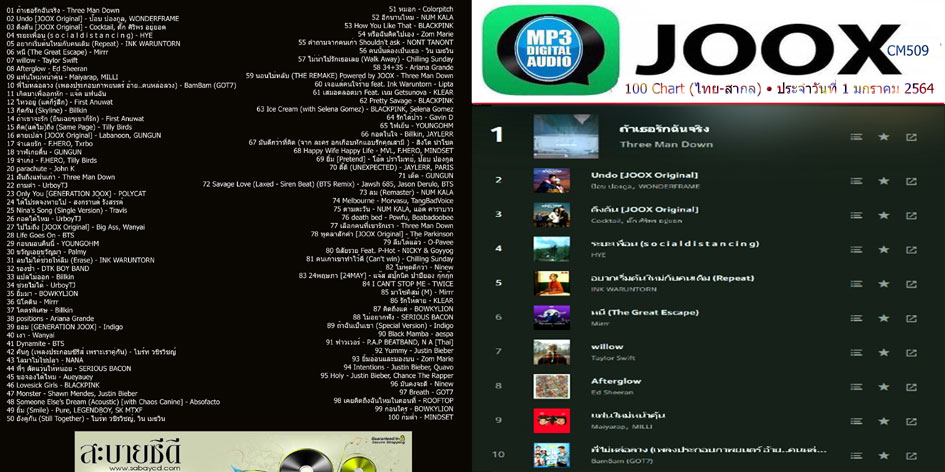This screenshot has height=472, width=945.
Task: Share the Maiyarap, MILLI song
Action: point(911,421)
